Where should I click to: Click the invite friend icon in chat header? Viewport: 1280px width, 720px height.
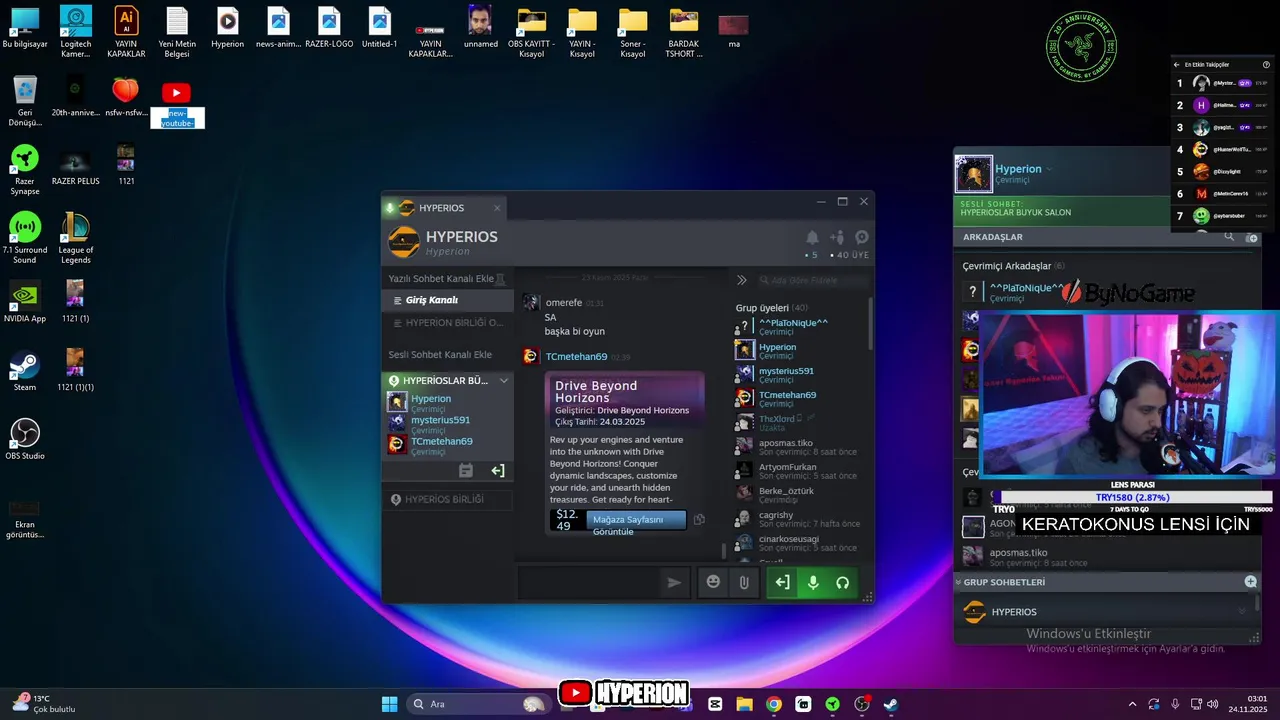[x=837, y=237]
